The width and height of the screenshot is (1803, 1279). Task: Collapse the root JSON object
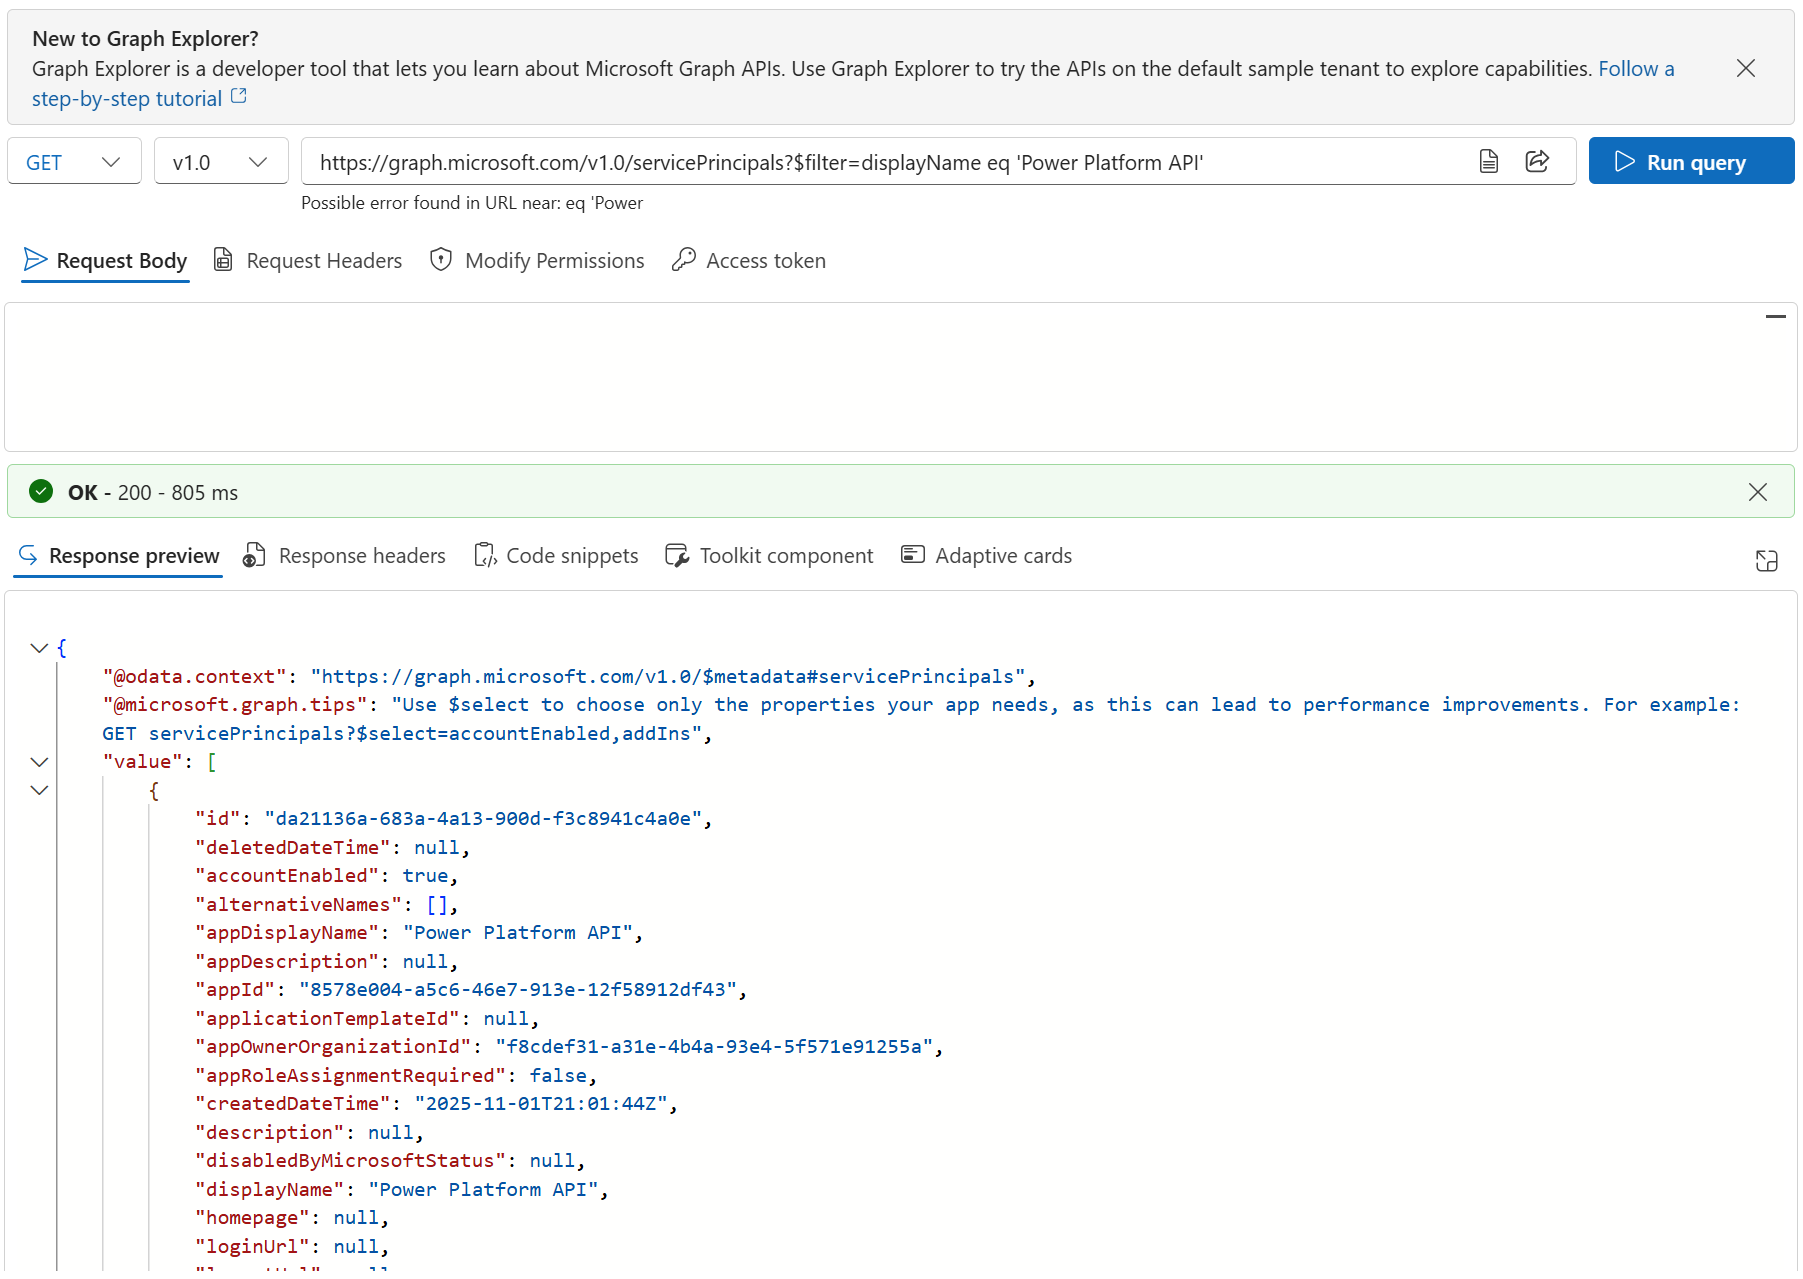40,648
